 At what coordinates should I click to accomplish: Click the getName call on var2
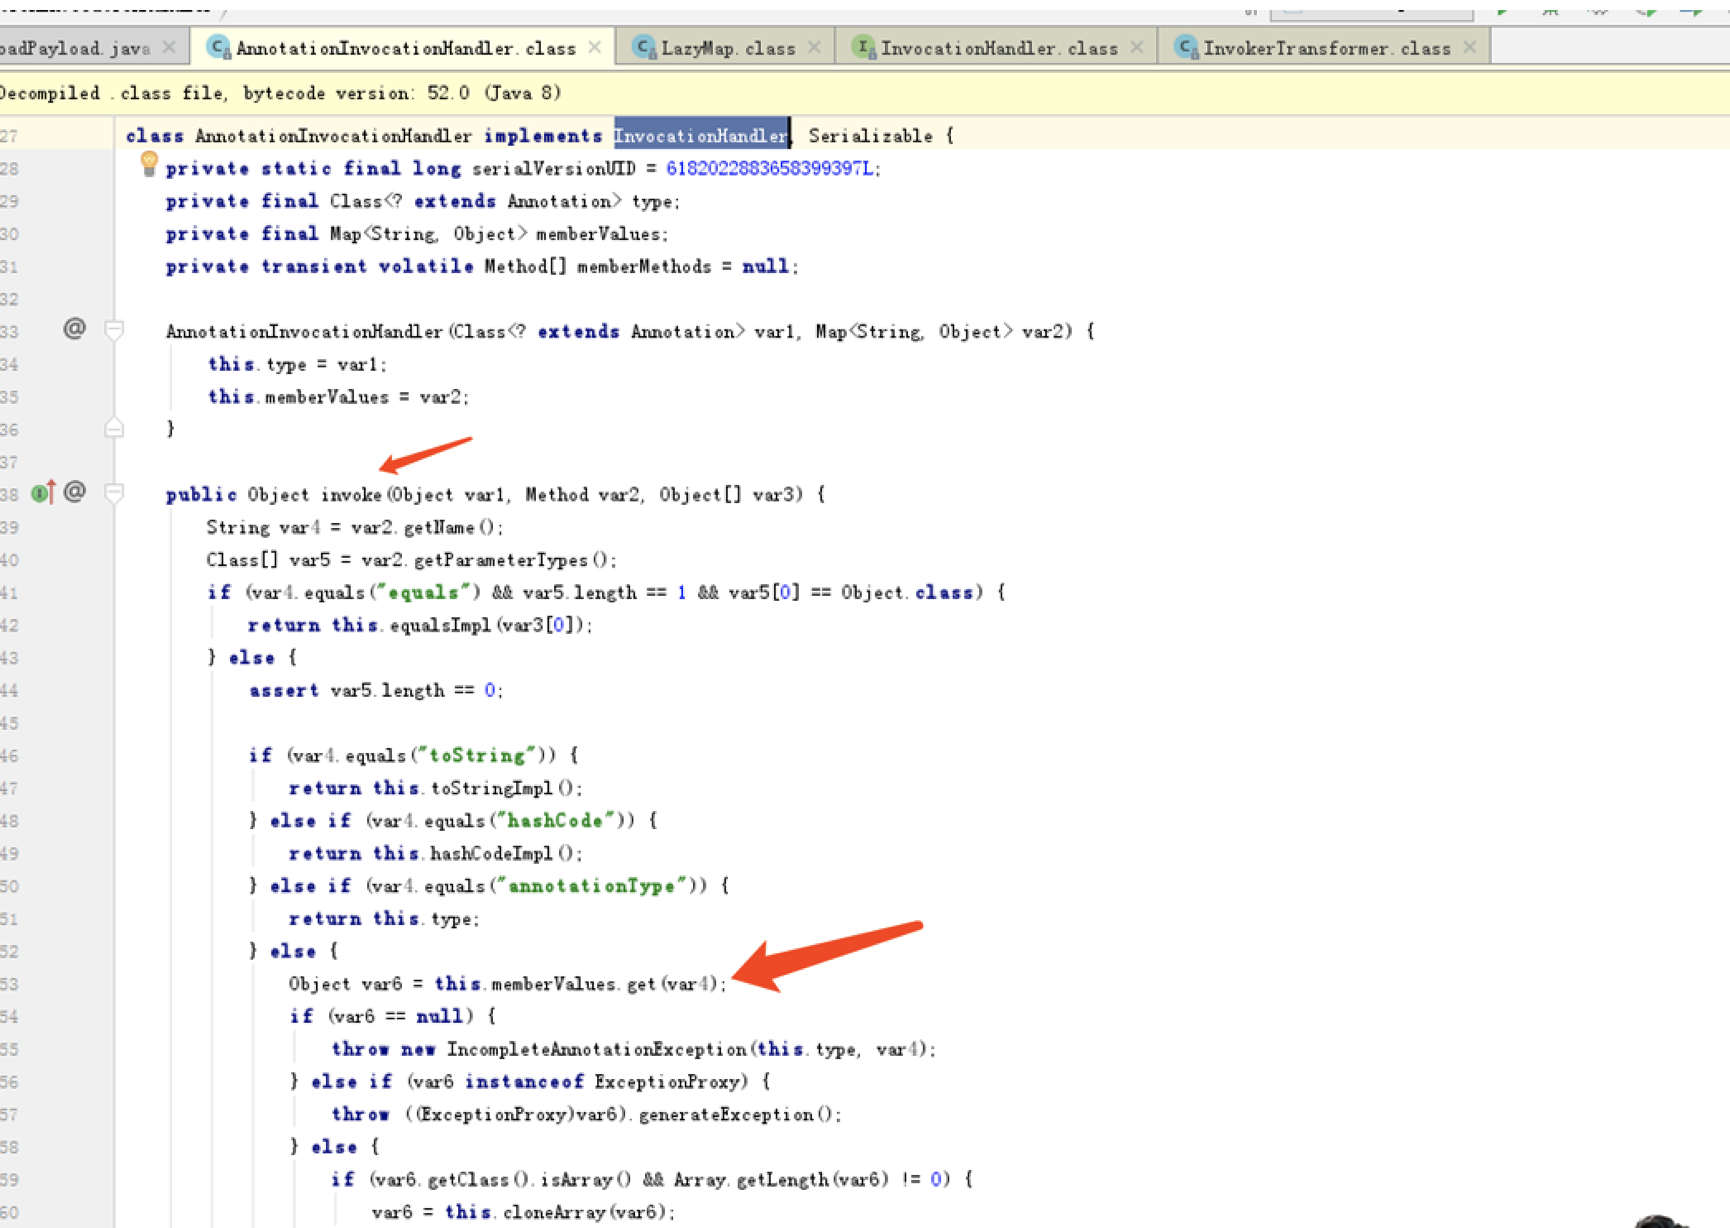pyautogui.click(x=439, y=528)
